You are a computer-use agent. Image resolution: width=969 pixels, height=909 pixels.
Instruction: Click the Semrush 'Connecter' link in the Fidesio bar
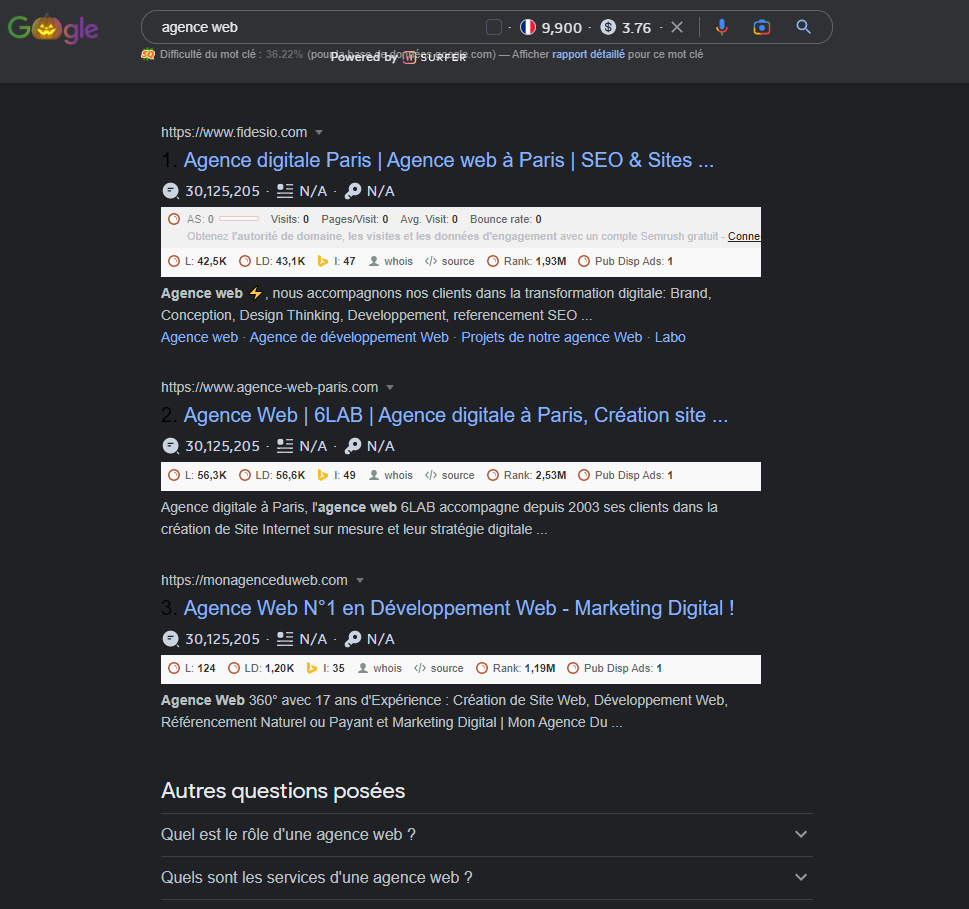click(x=743, y=236)
